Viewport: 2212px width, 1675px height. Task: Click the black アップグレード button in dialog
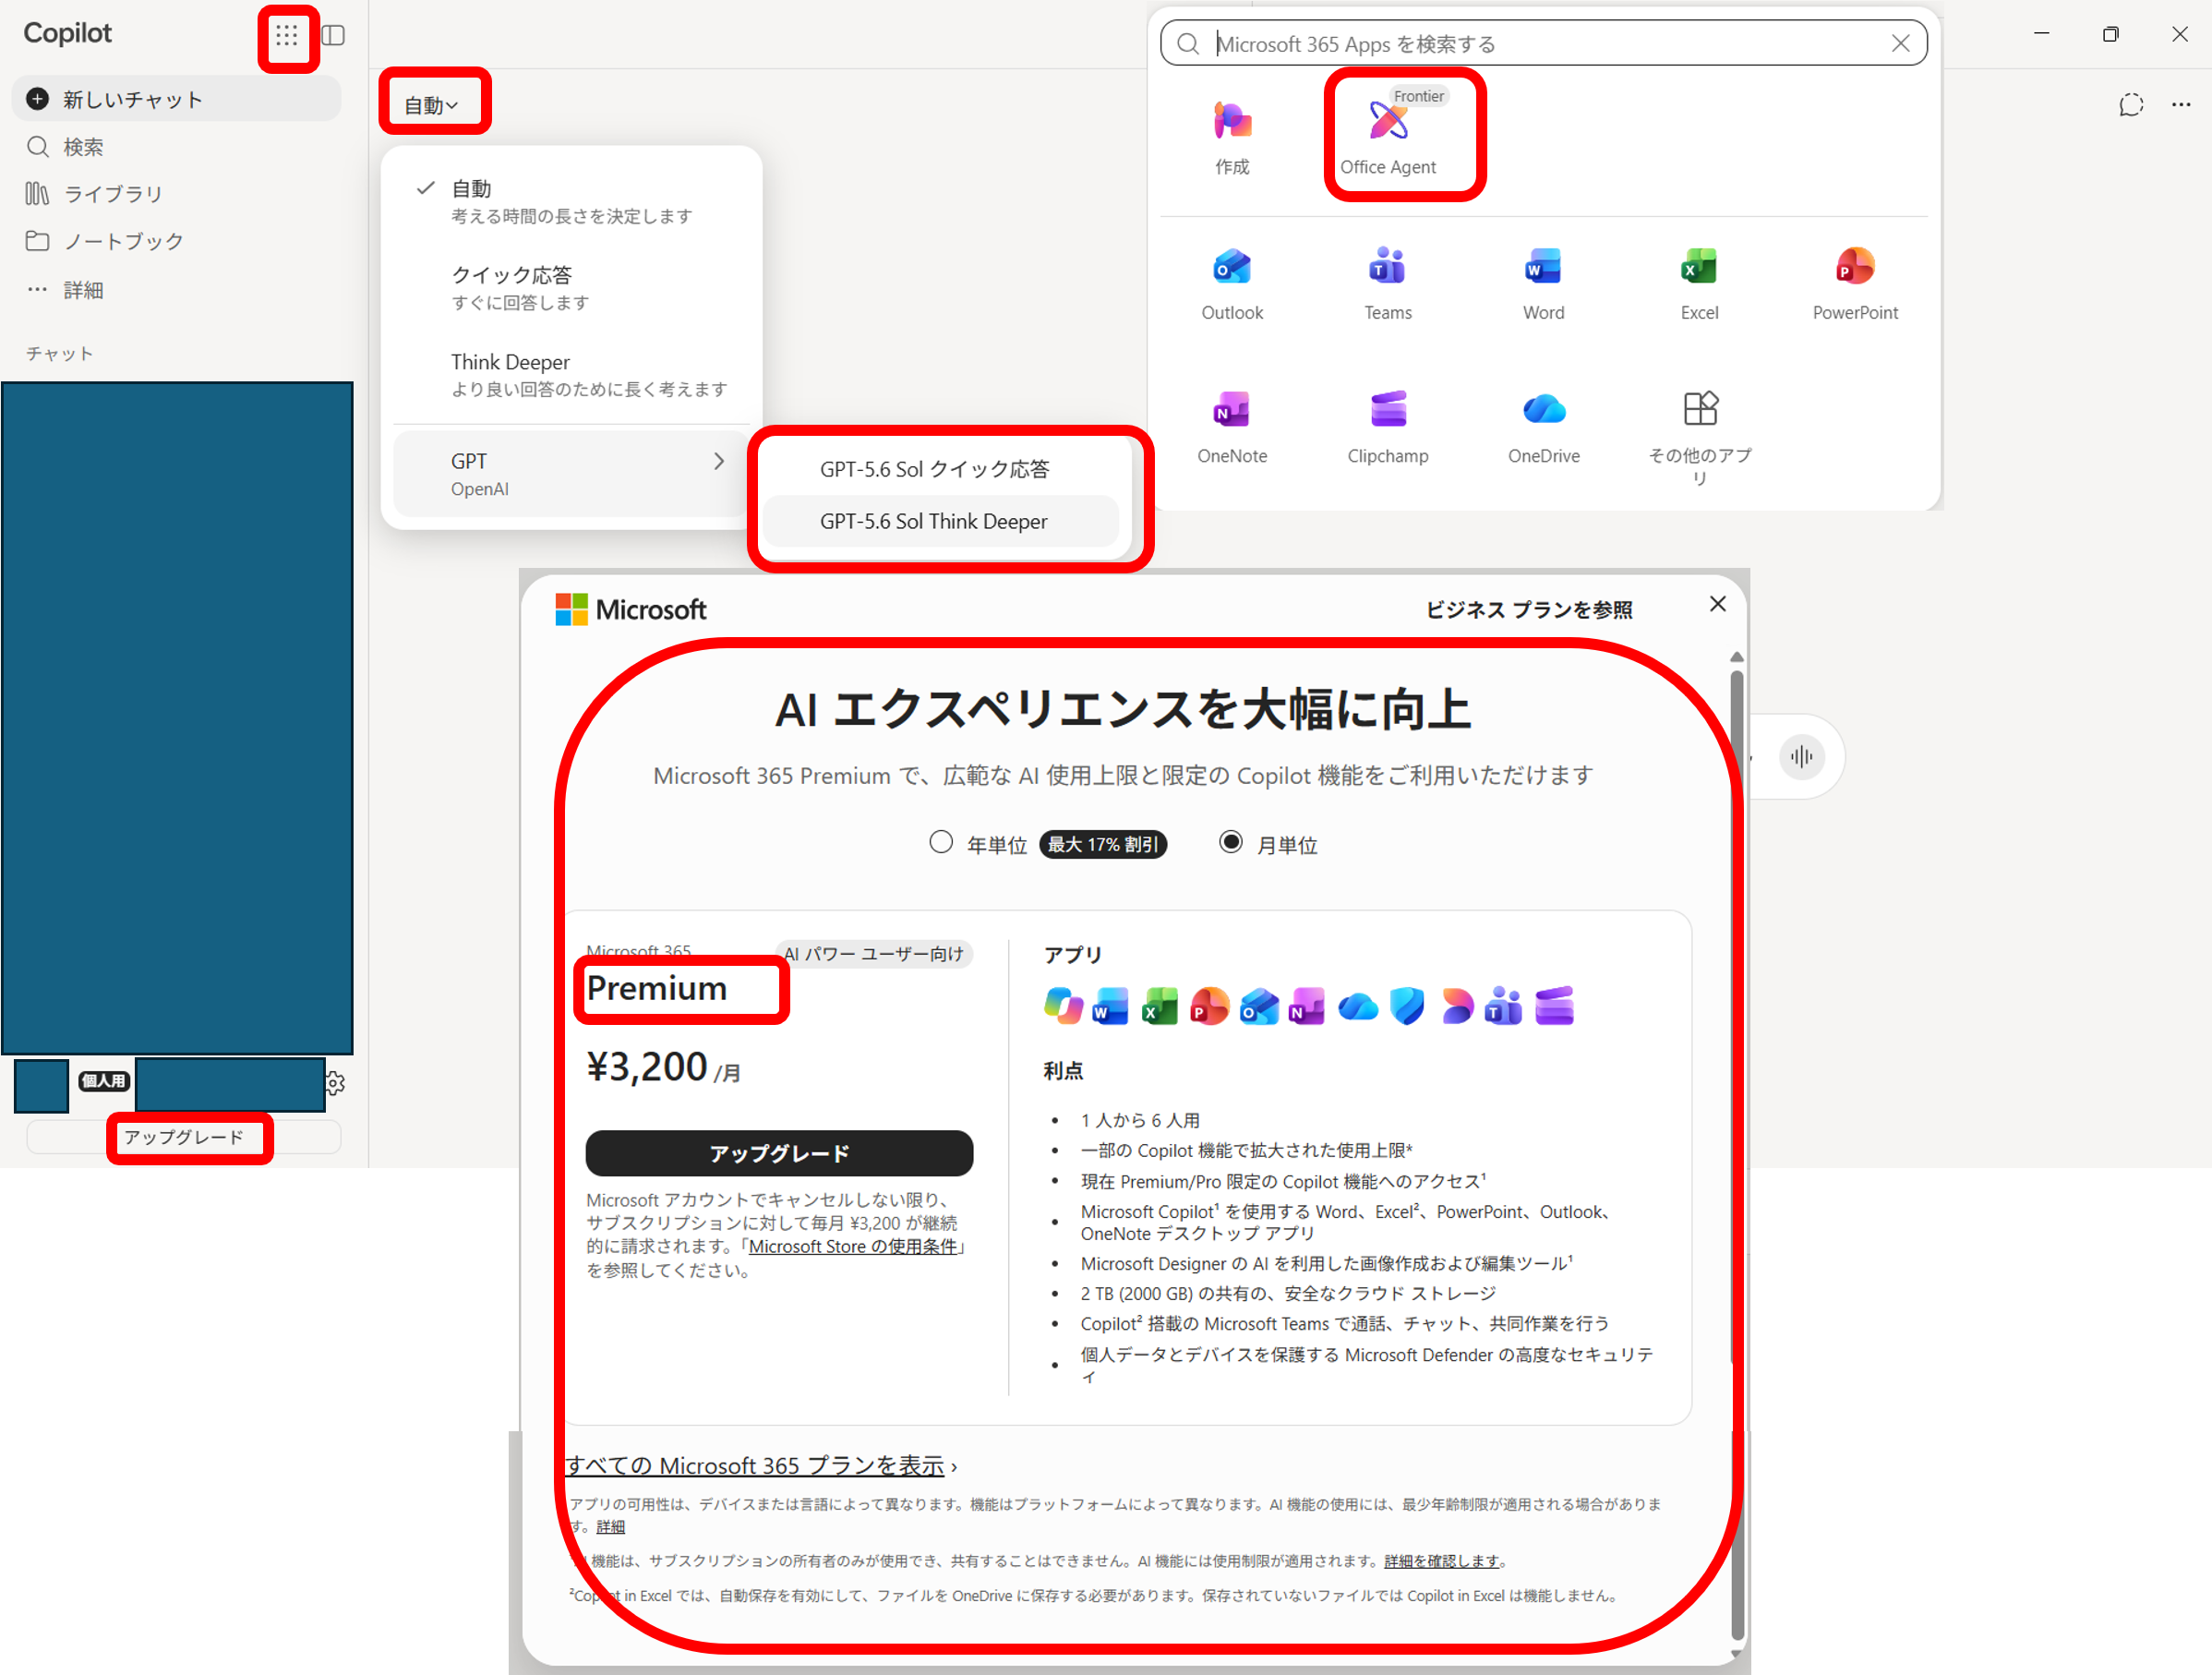(779, 1153)
